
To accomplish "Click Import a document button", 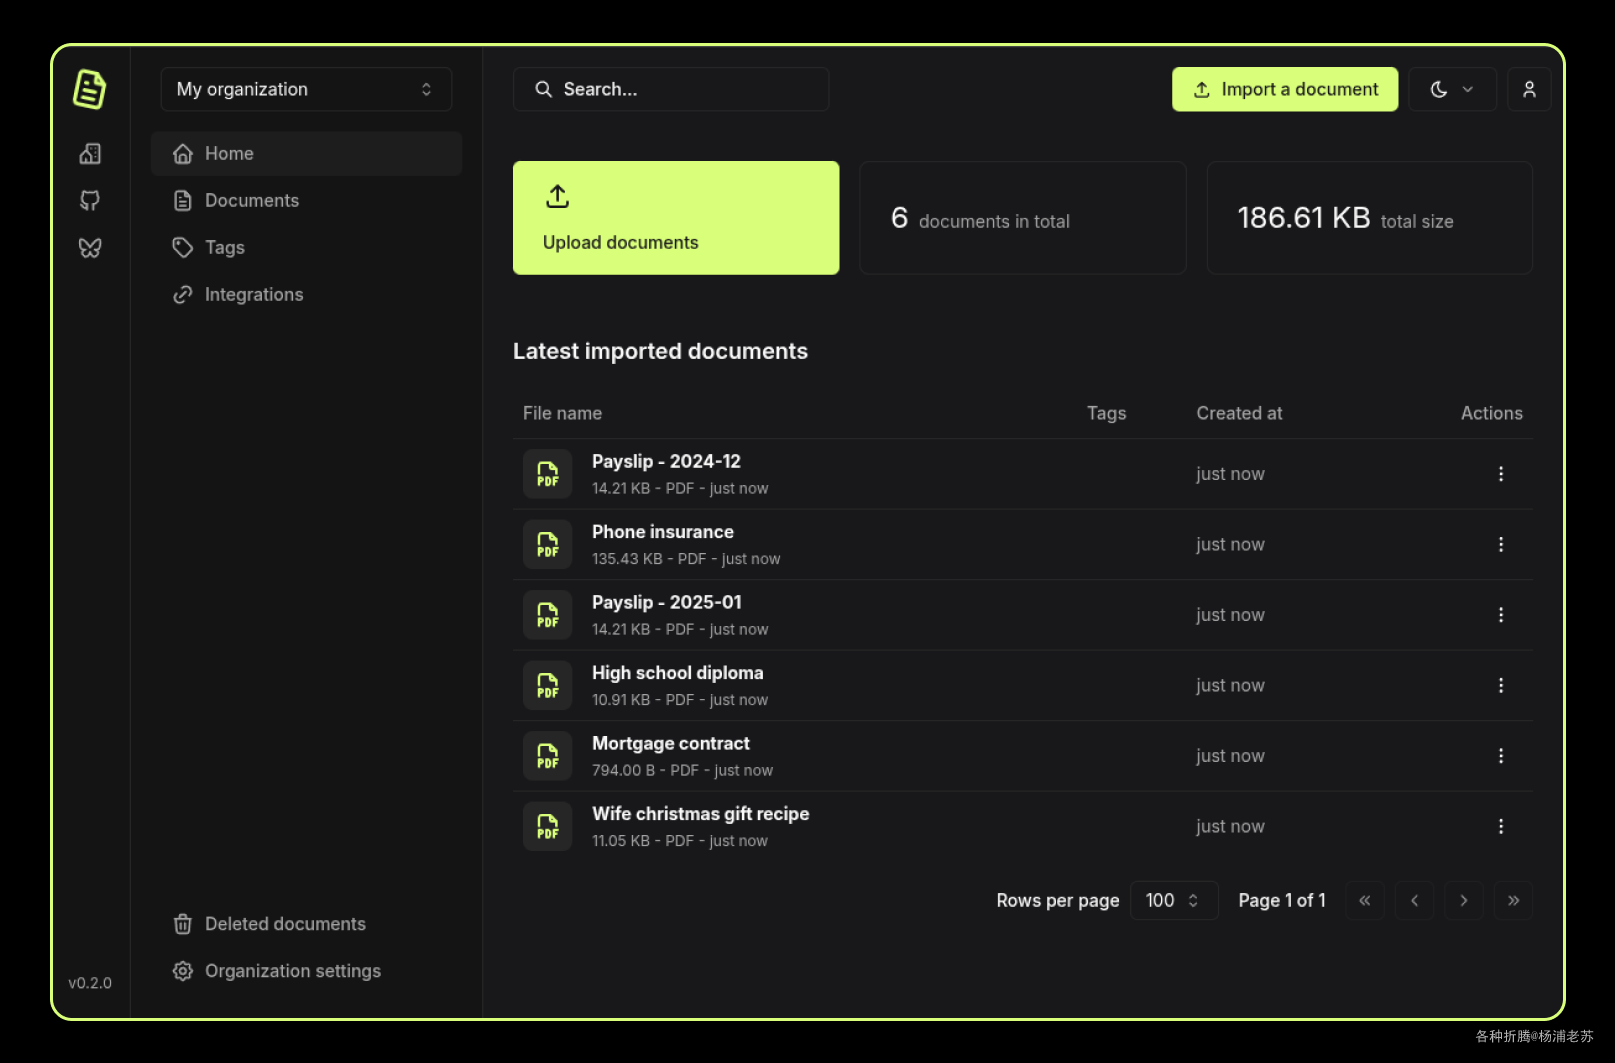I will [1285, 89].
